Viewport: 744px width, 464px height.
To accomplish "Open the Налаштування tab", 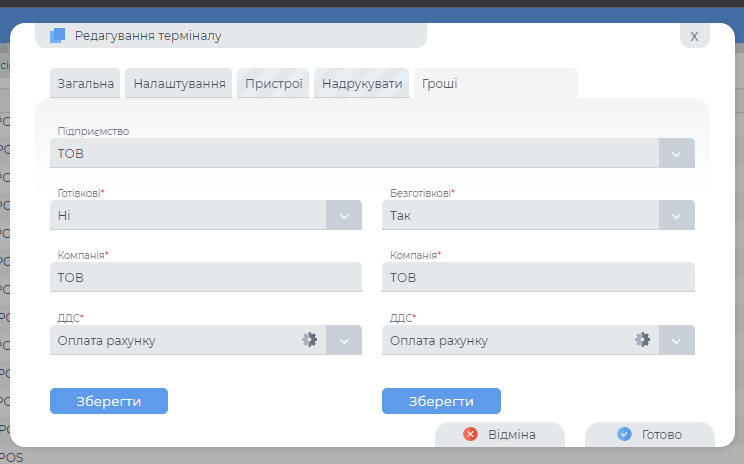I will point(179,84).
